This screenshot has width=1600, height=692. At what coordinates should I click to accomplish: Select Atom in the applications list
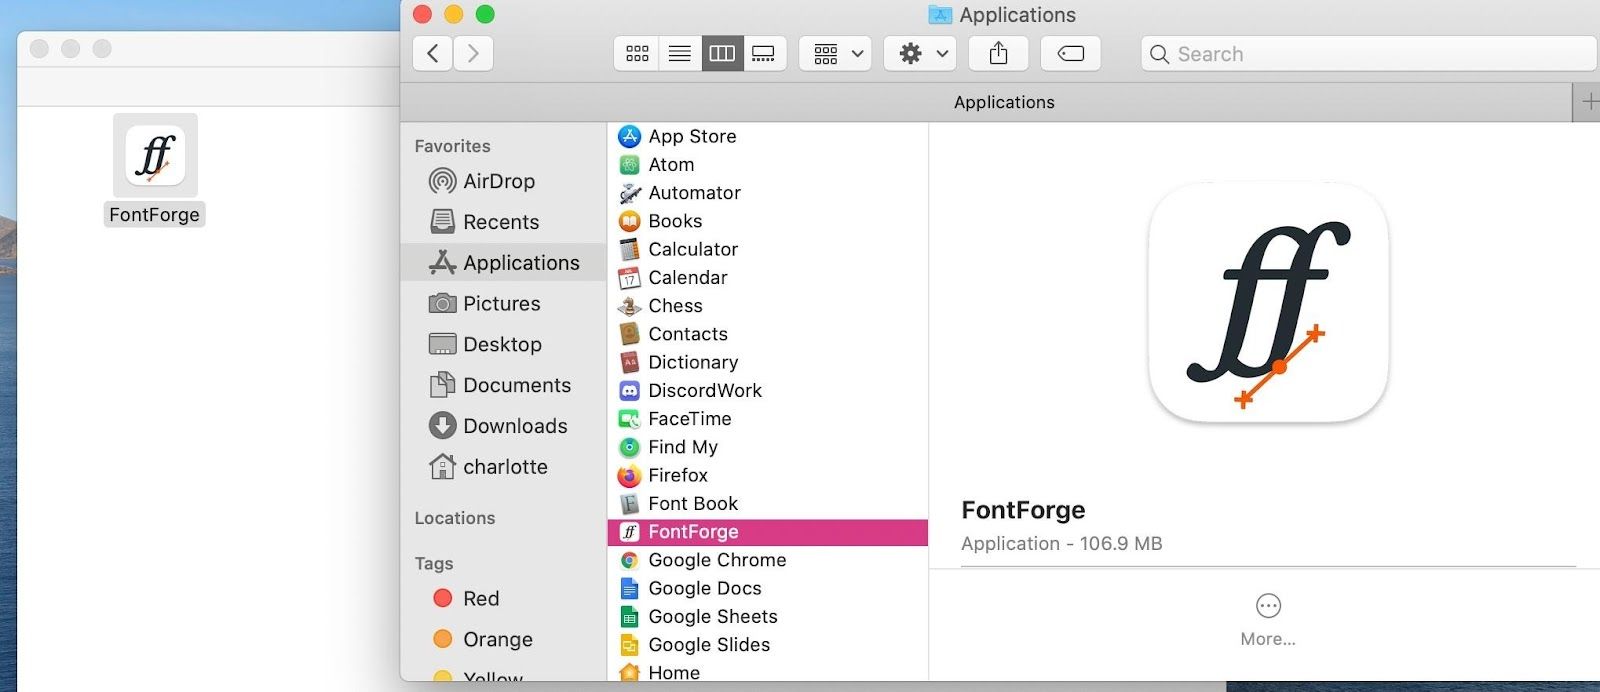(767, 164)
